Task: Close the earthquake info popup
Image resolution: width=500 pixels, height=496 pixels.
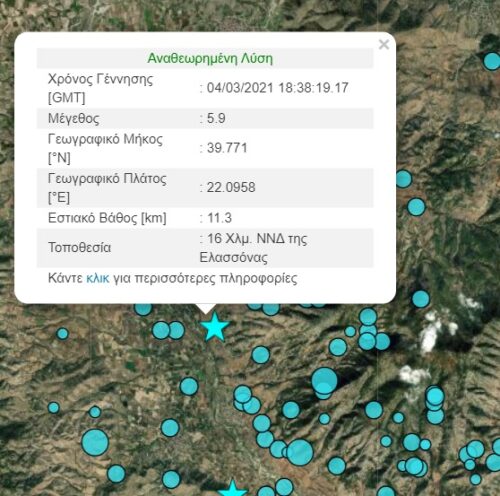Action: [x=384, y=44]
